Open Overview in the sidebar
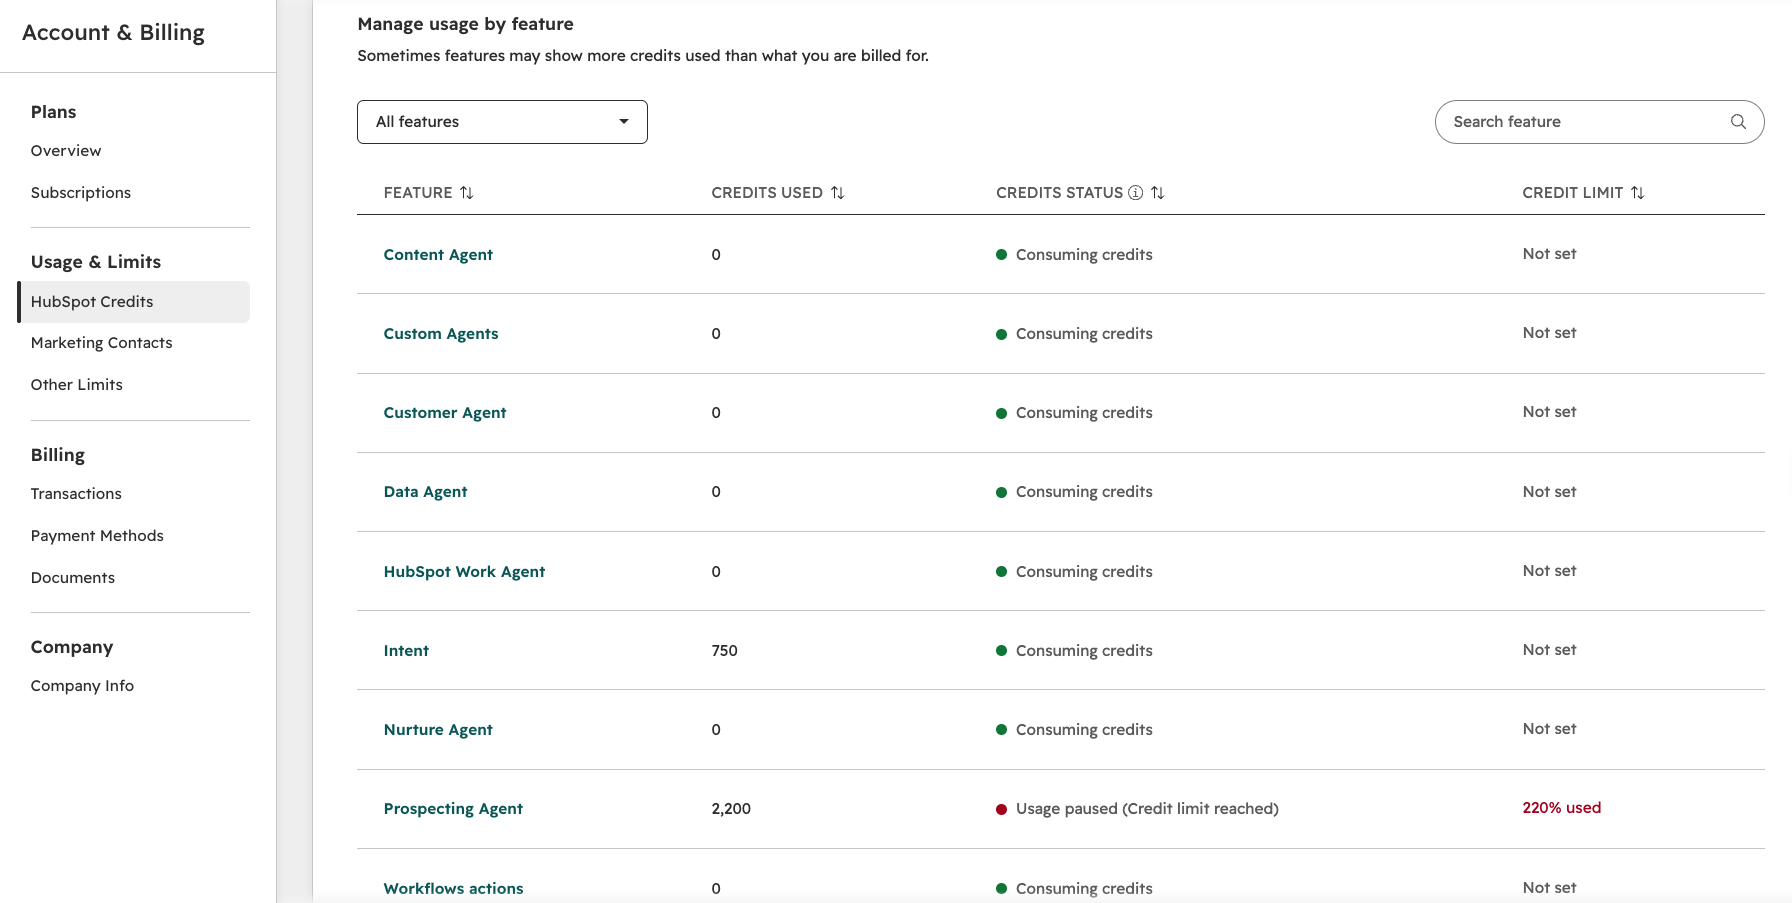The height and width of the screenshot is (903, 1792). tap(66, 151)
